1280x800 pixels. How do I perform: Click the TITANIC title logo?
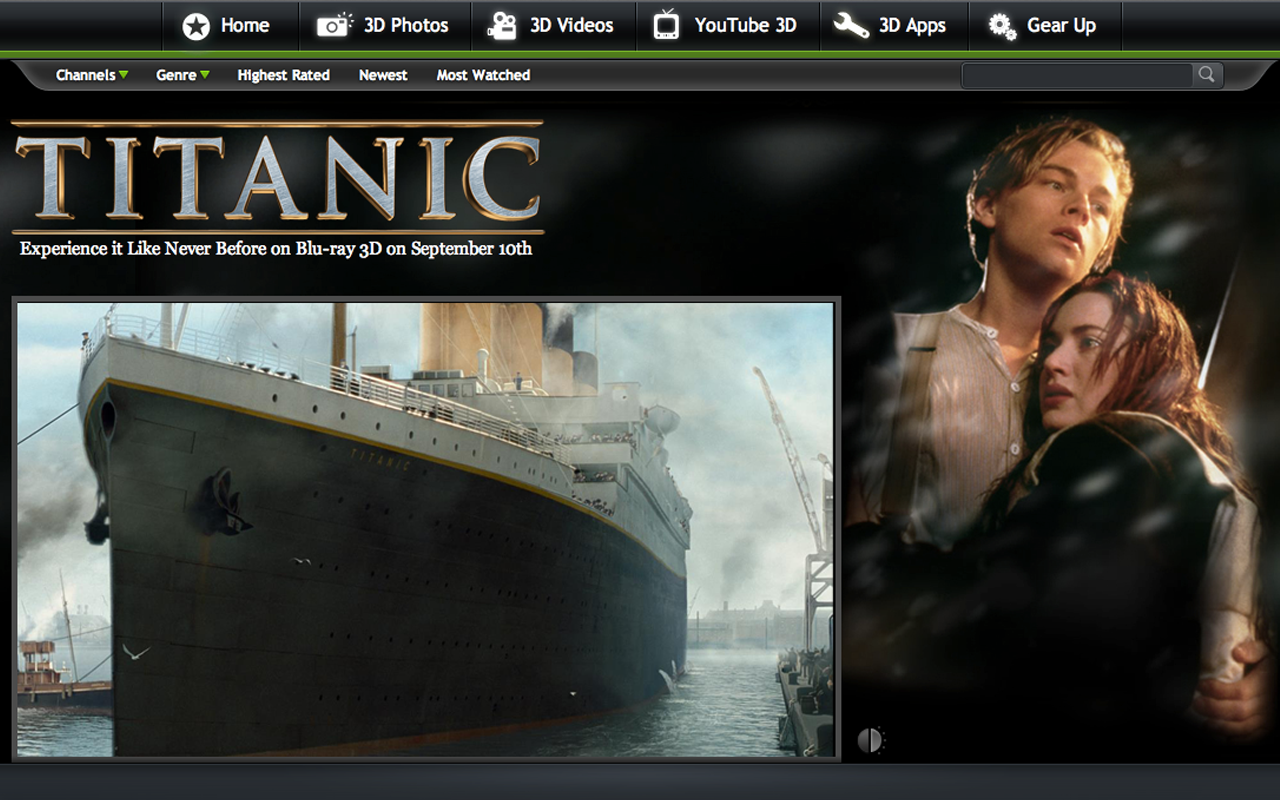point(278,176)
